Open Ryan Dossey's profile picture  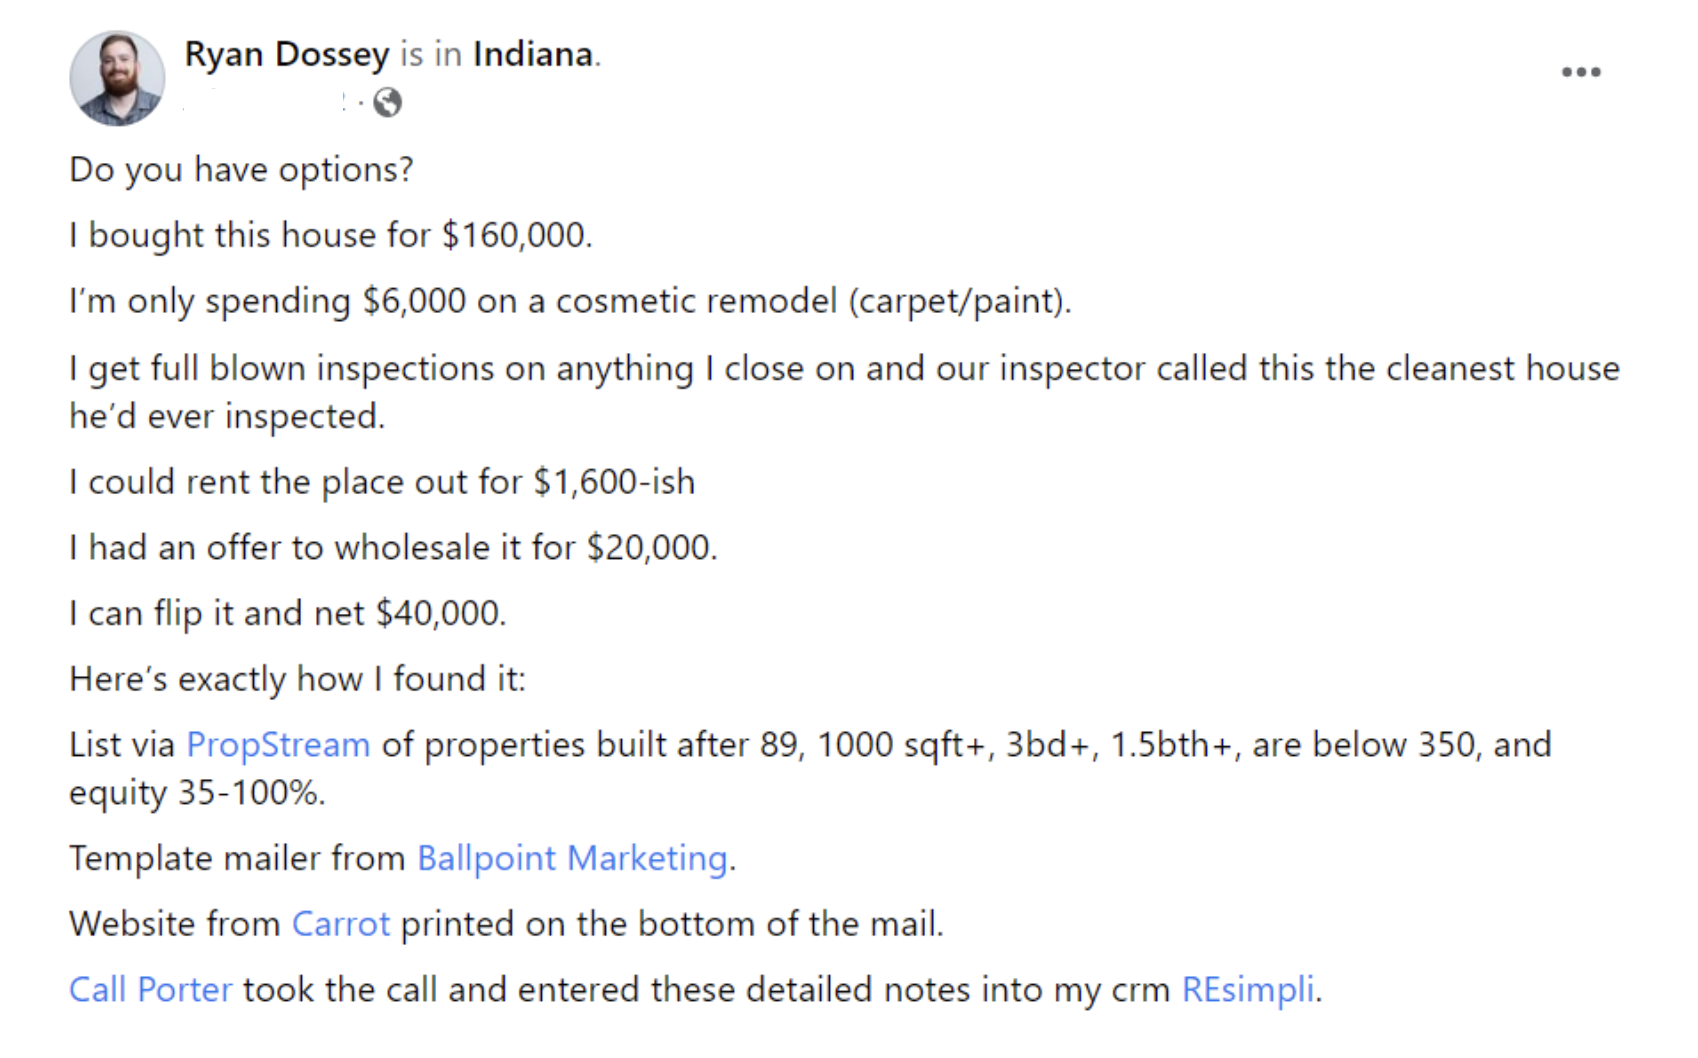tap(117, 78)
